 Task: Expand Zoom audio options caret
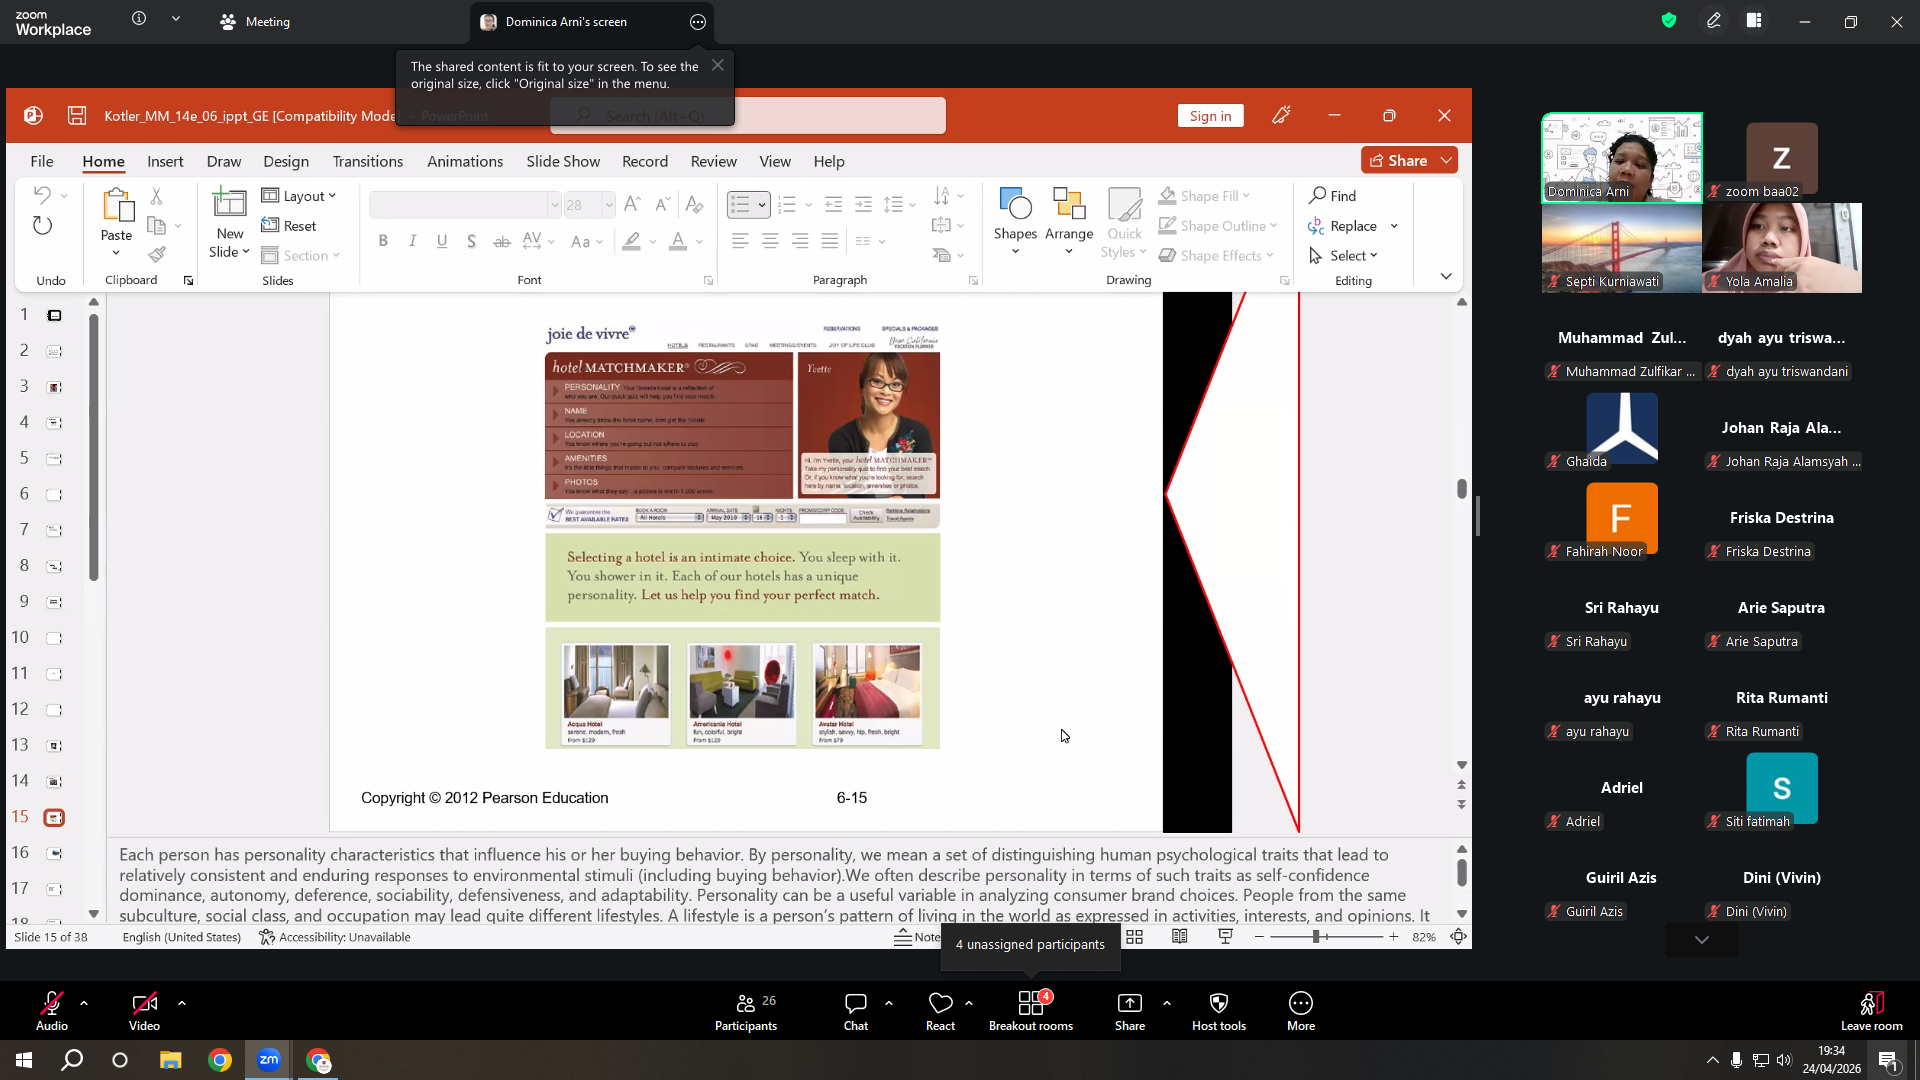coord(83,1002)
